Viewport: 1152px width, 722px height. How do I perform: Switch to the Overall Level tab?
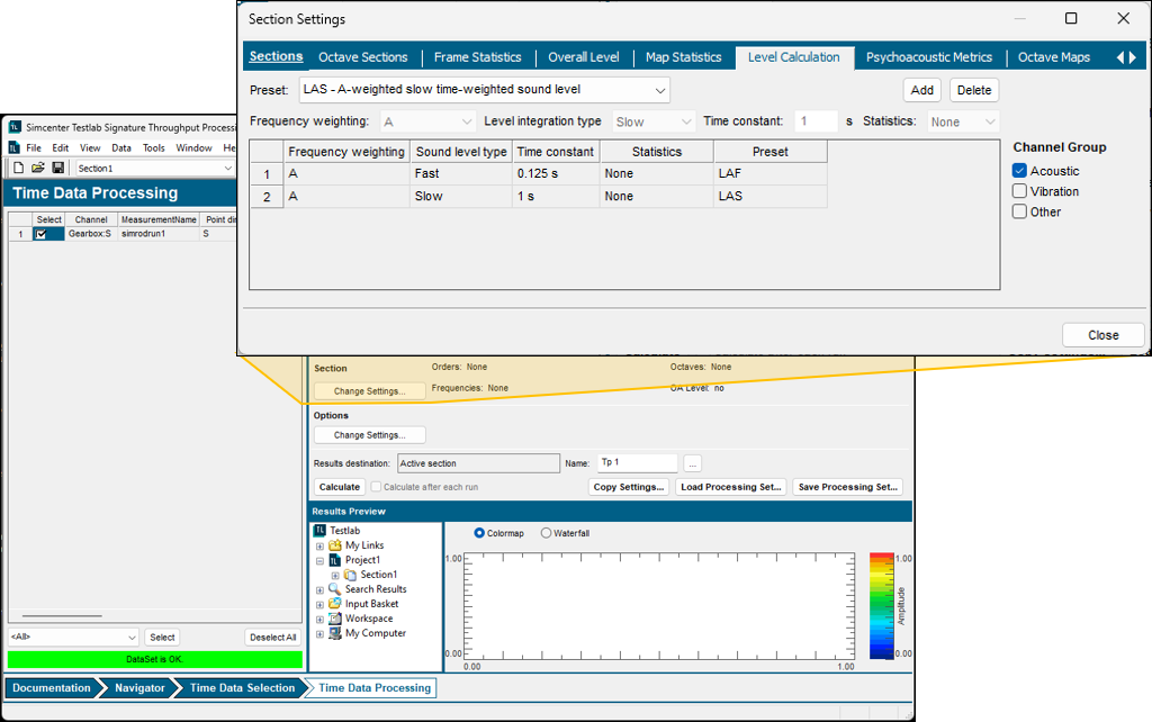tap(583, 57)
